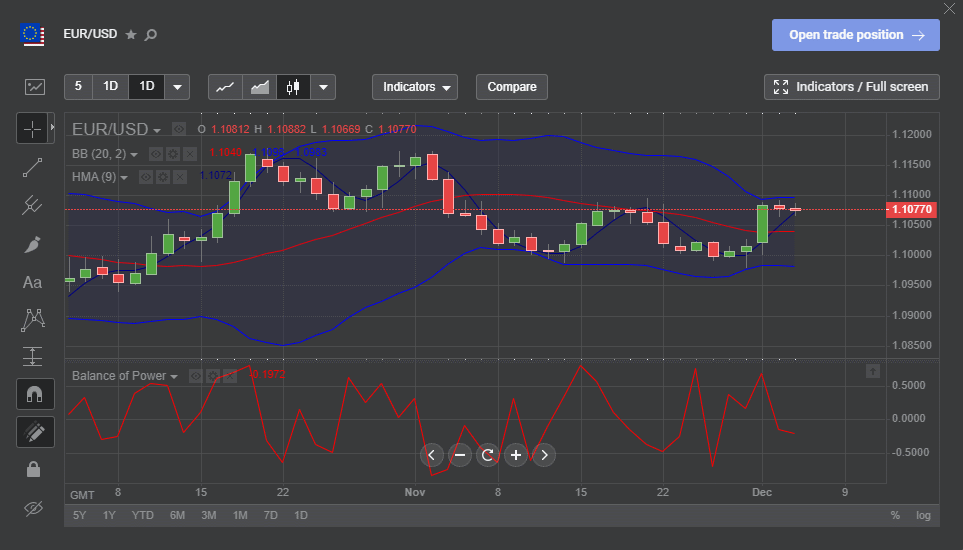
Task: Select the trend line drawing tool
Action: pos(32,167)
